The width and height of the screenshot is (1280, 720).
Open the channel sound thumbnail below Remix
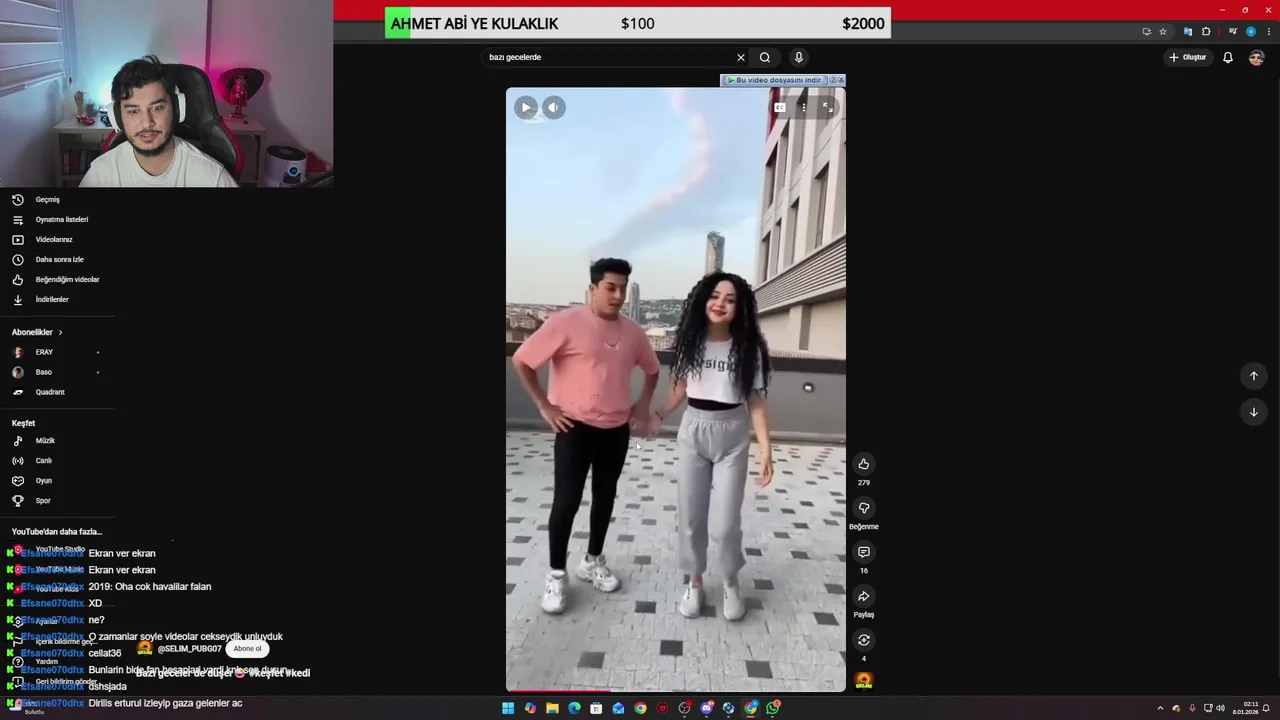coord(864,681)
